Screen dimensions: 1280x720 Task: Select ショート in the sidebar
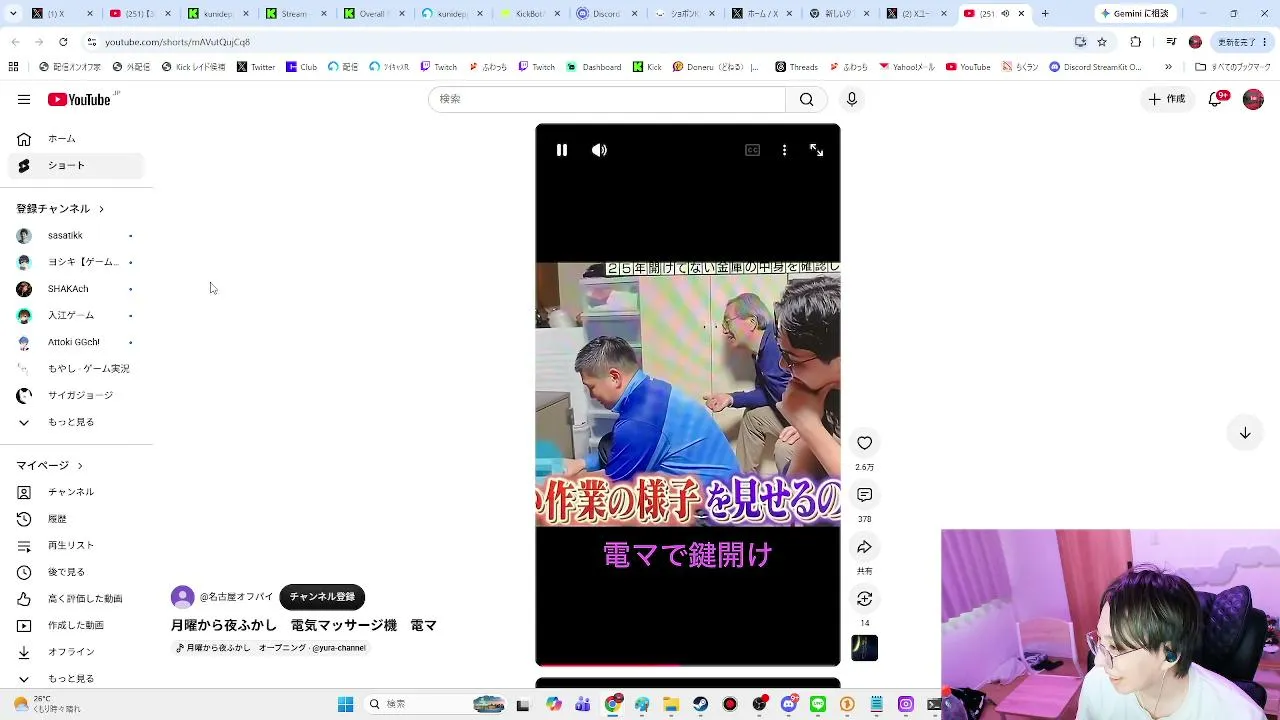(76, 166)
